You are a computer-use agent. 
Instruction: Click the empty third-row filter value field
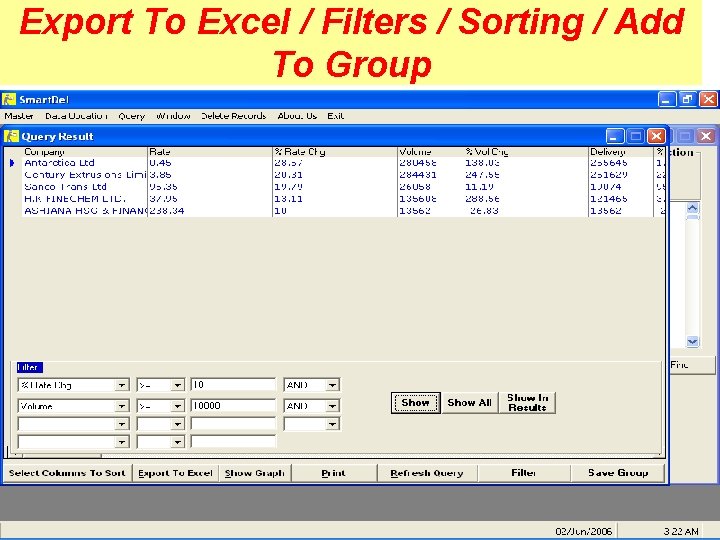(233, 424)
